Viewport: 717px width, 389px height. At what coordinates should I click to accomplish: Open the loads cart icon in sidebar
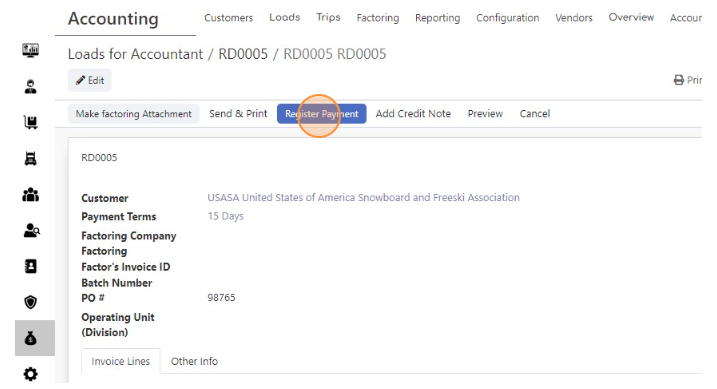coord(31,122)
